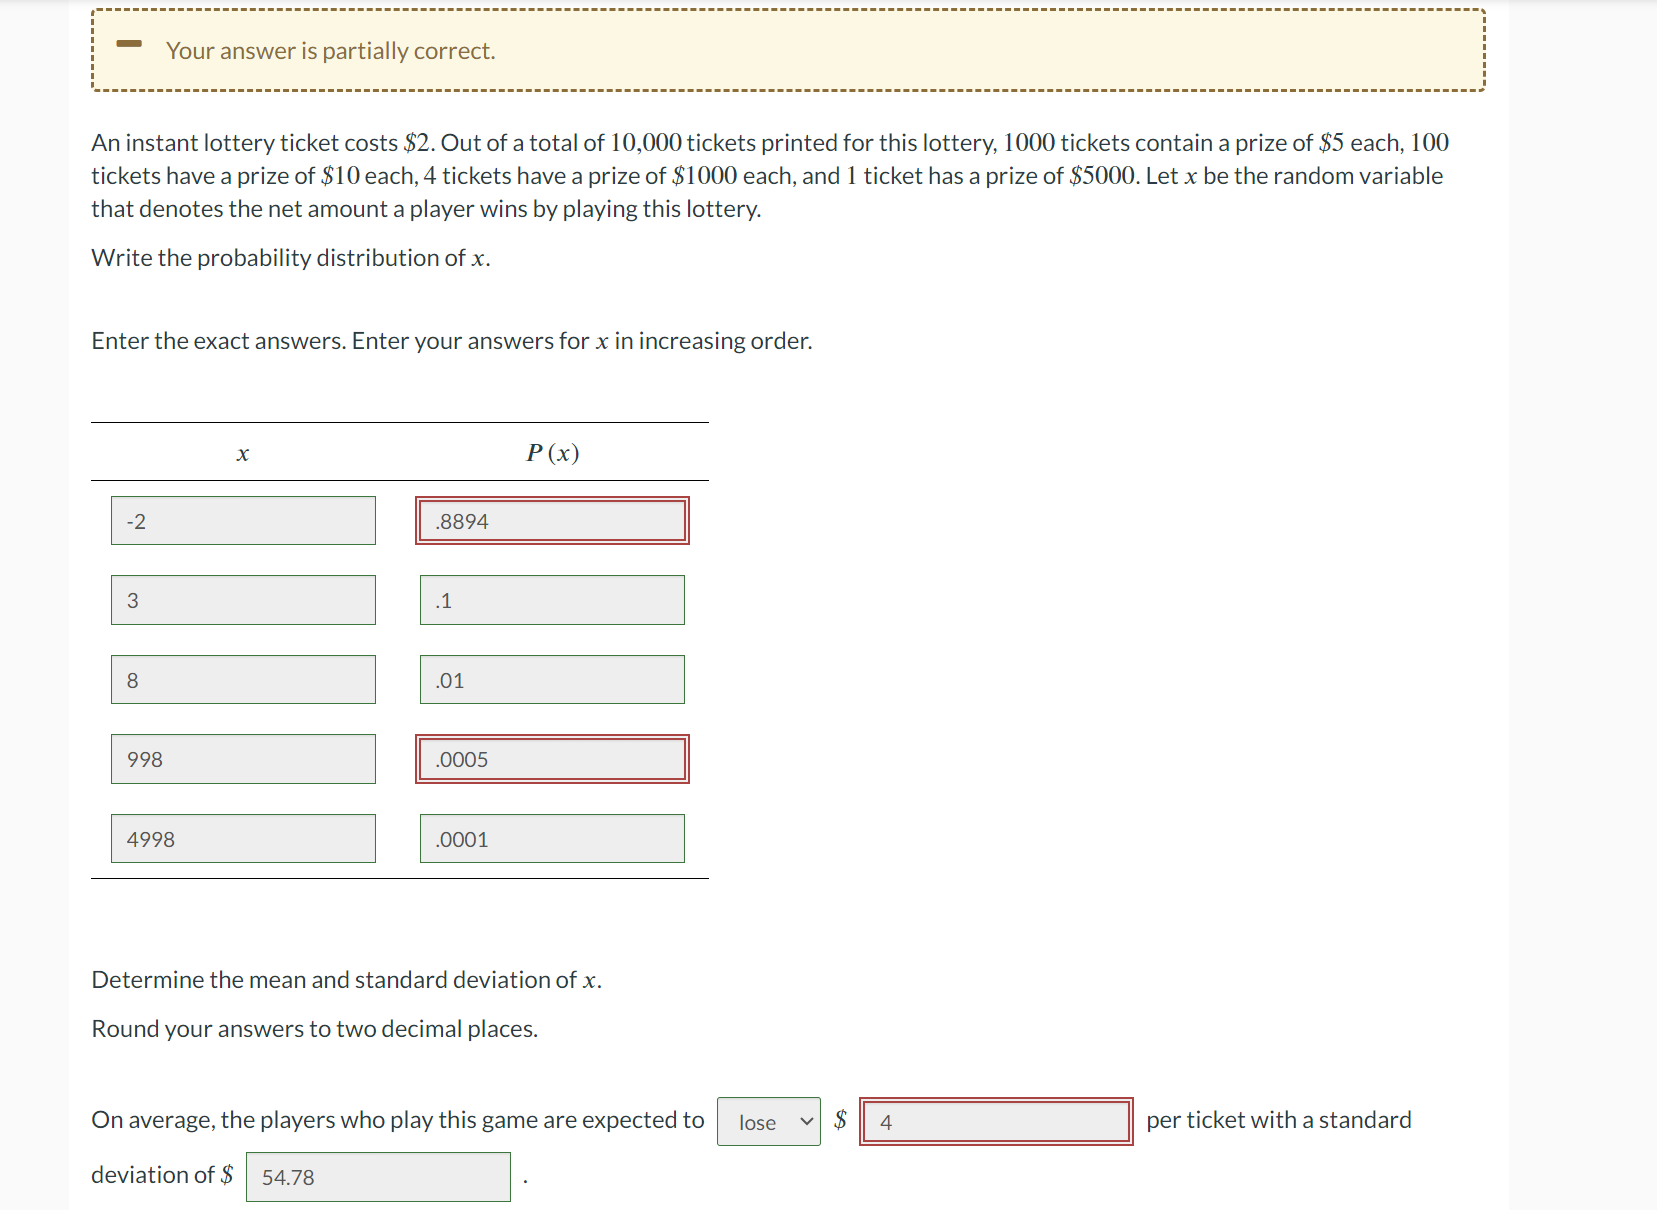Click the x field containing 8

point(242,679)
